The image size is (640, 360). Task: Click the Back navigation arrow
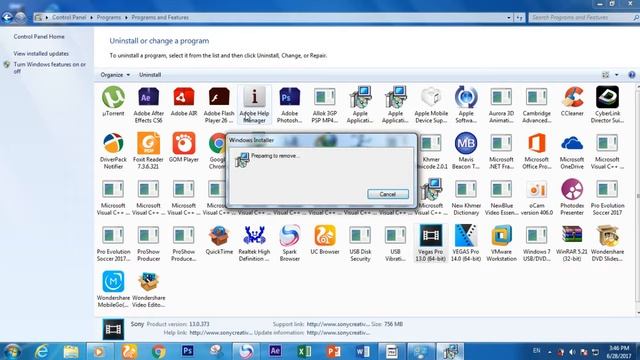[x=7, y=17]
